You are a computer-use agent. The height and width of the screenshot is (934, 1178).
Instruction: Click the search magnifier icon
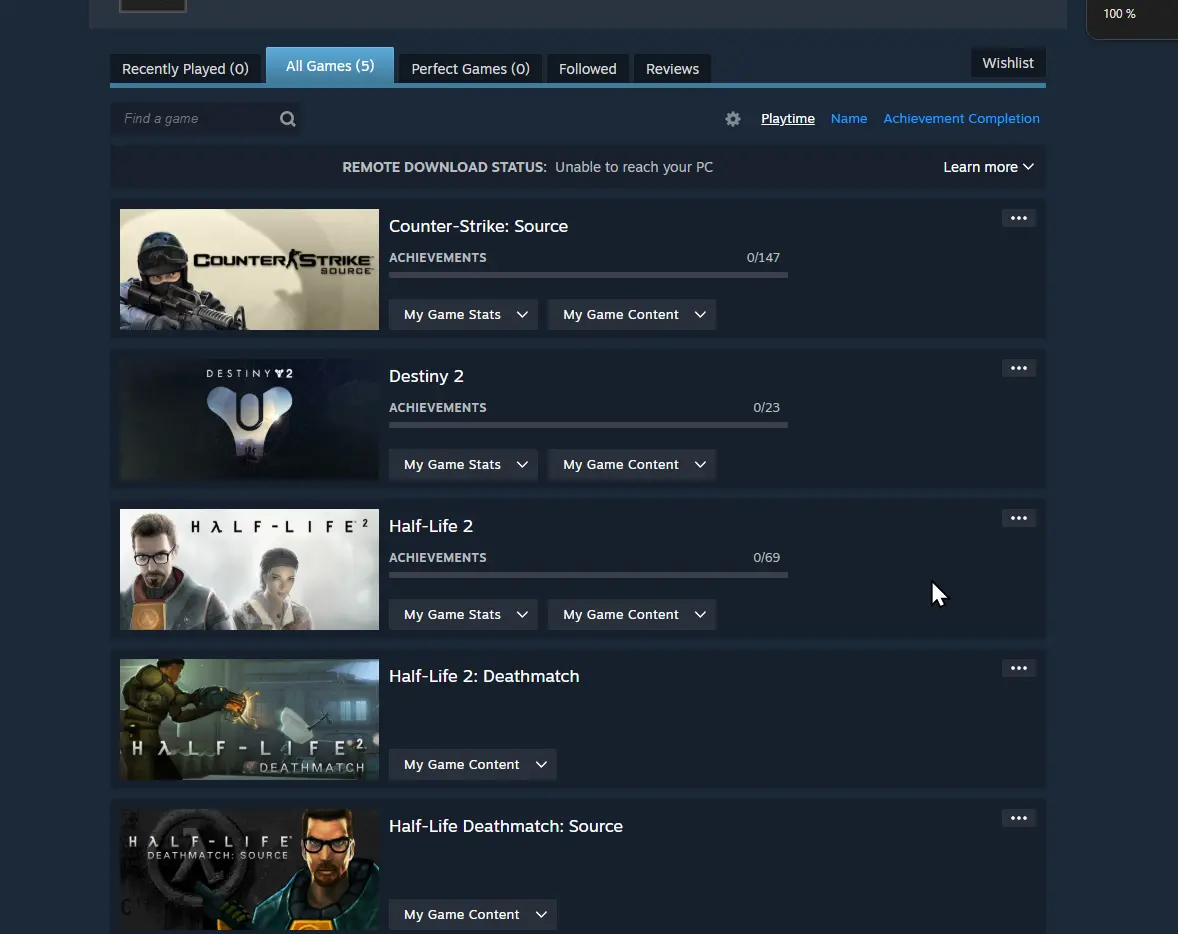[x=287, y=119]
